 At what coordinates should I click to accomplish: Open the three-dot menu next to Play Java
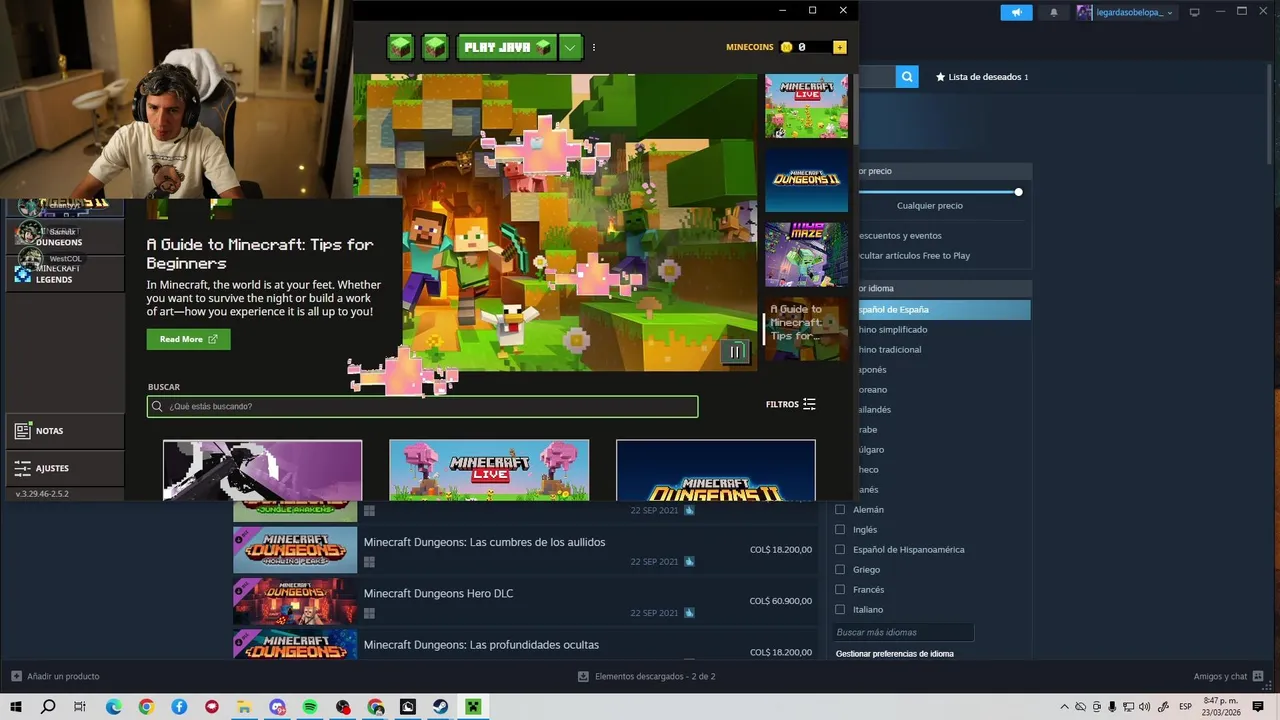point(594,47)
